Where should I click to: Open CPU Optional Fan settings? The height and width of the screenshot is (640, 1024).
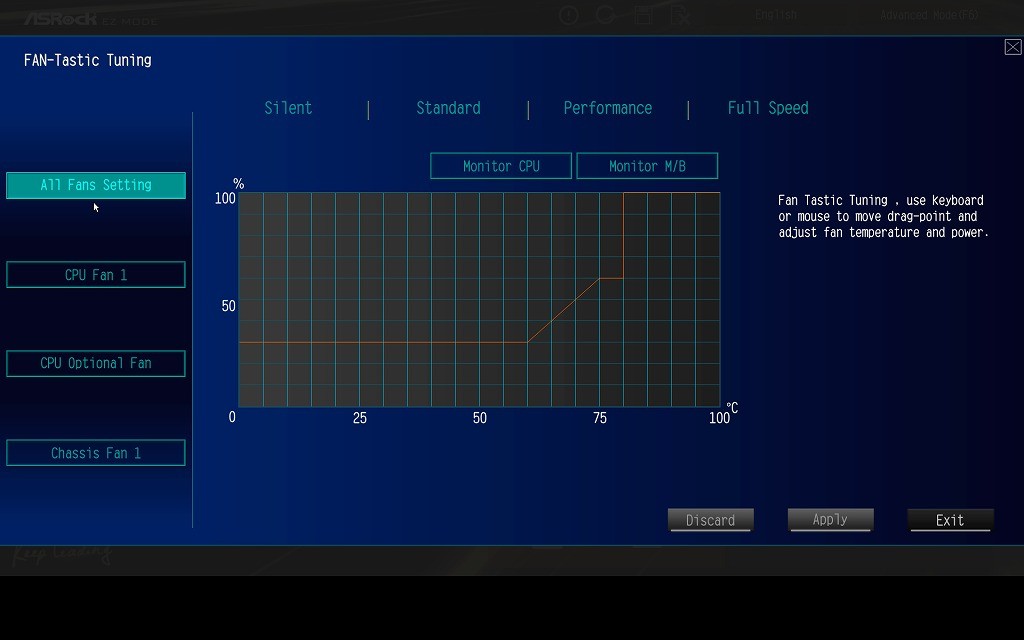pos(96,363)
